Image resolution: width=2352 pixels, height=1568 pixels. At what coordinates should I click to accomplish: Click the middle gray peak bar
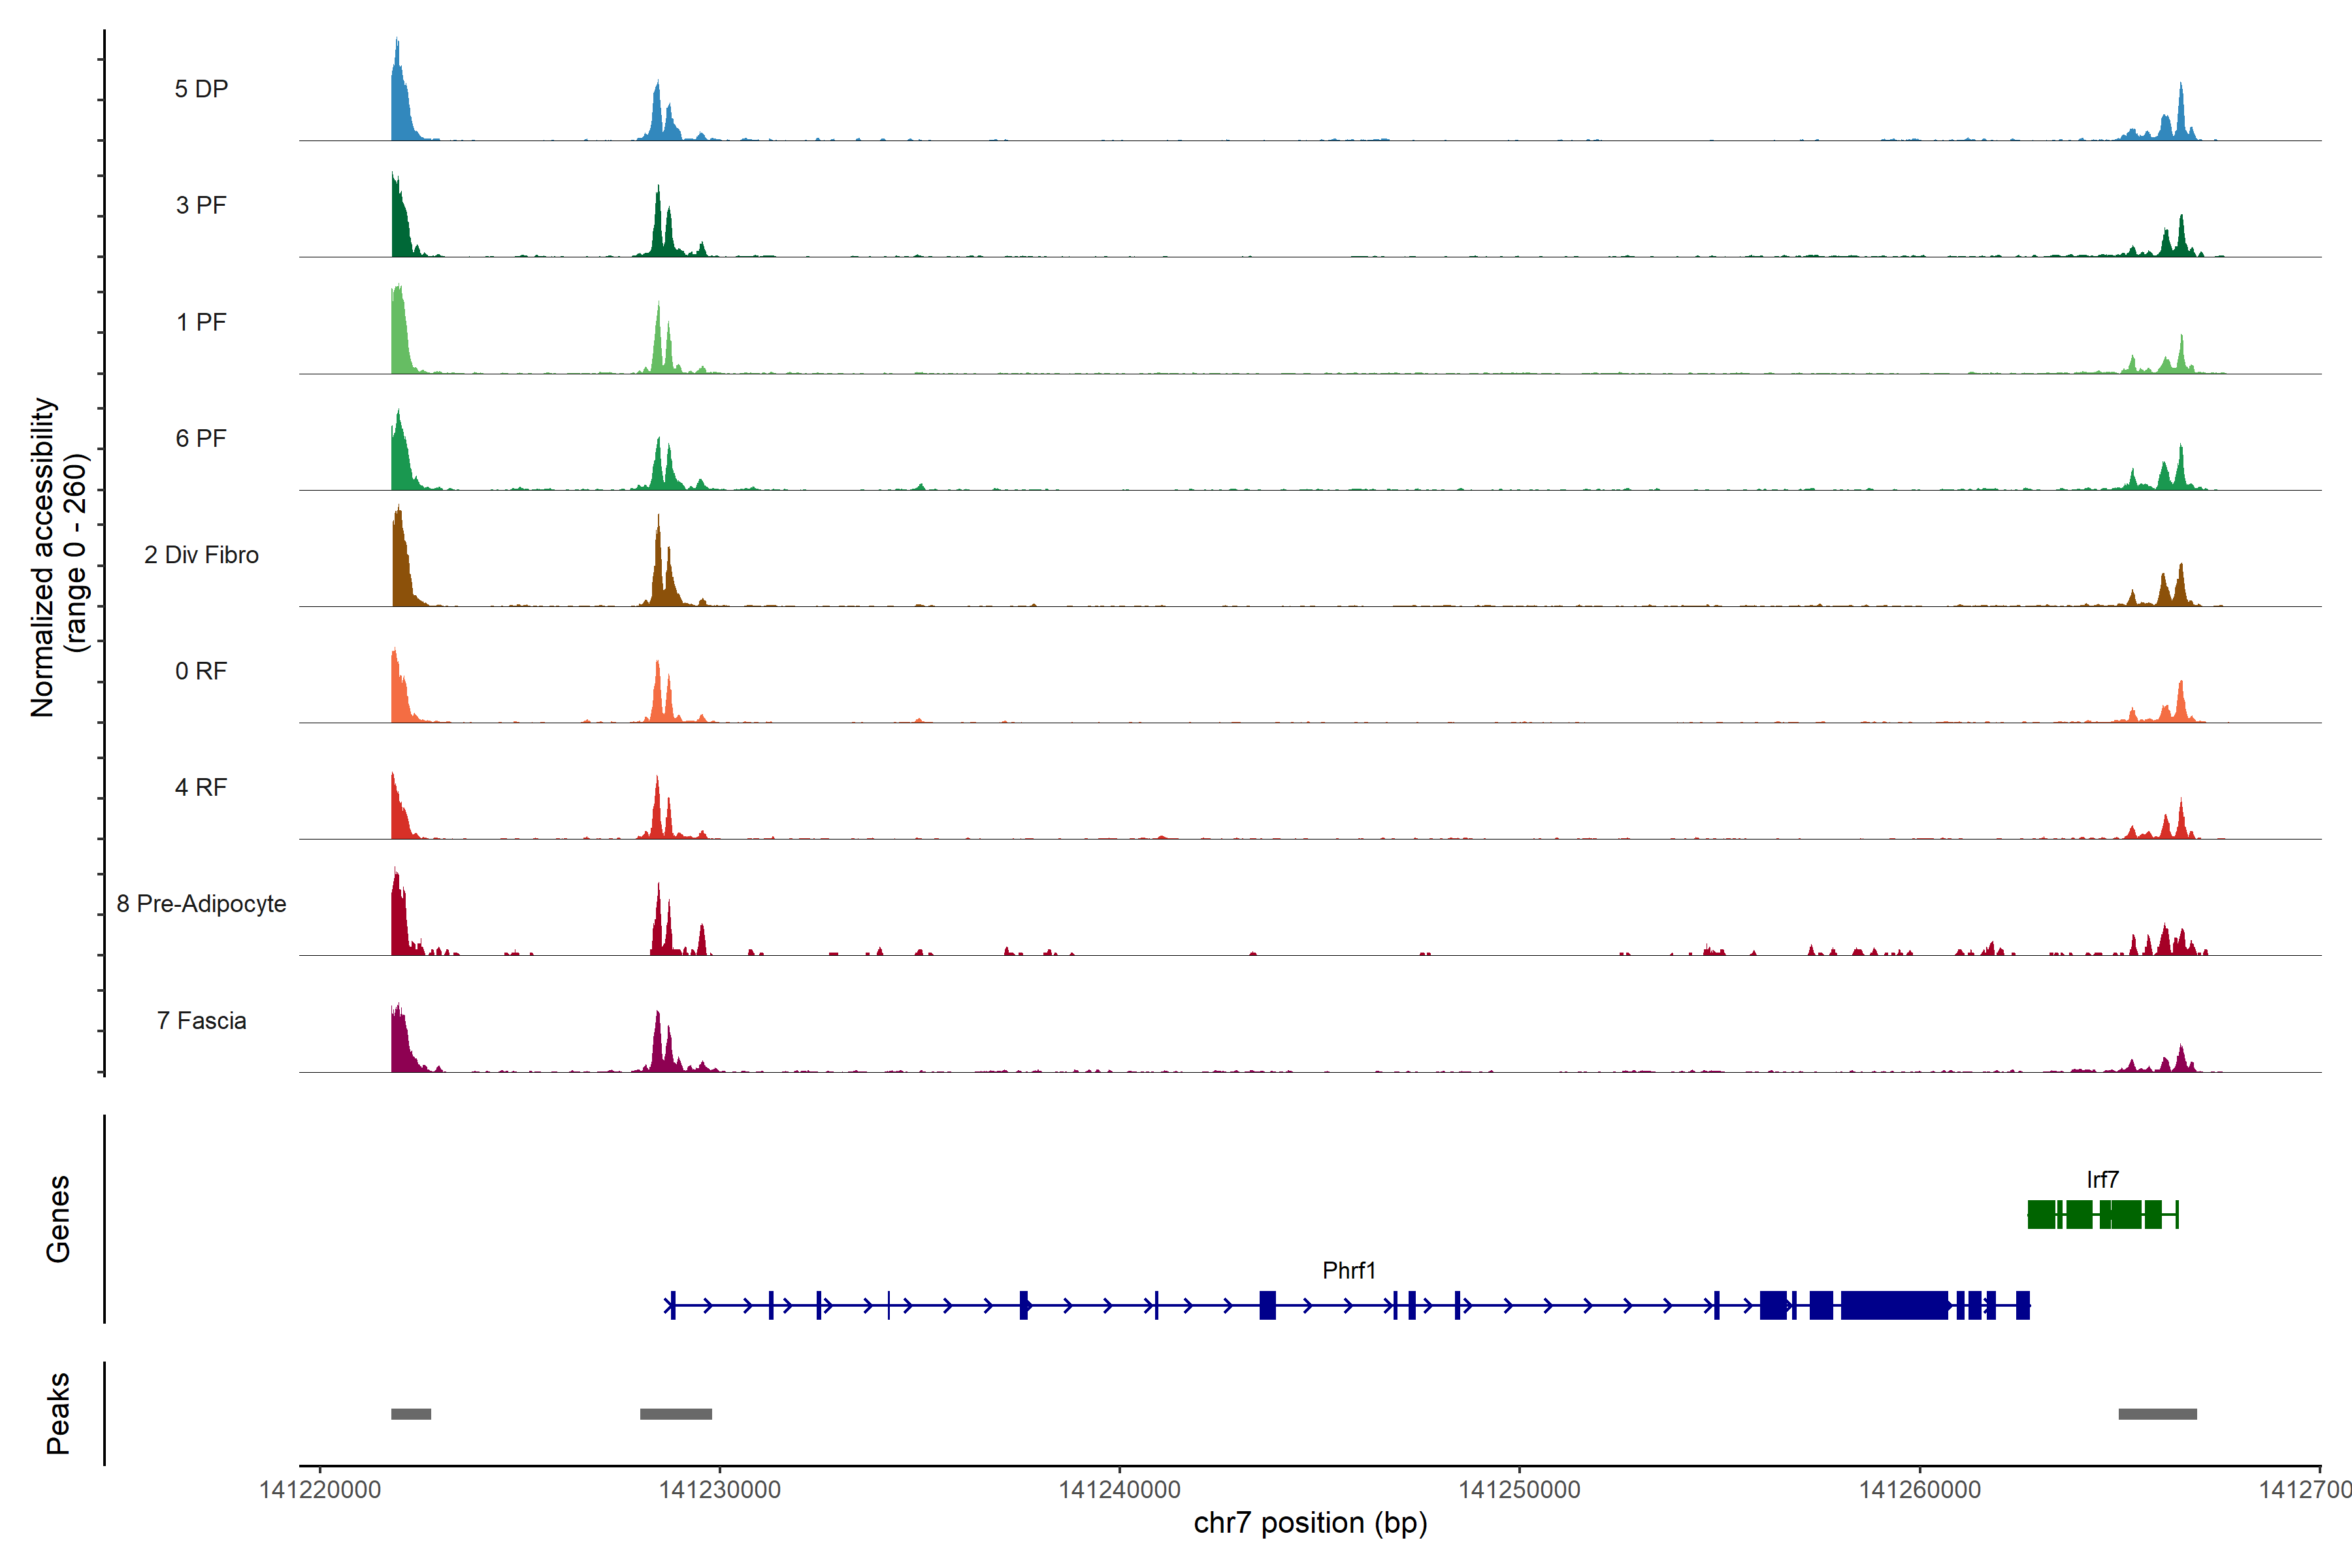[676, 1414]
